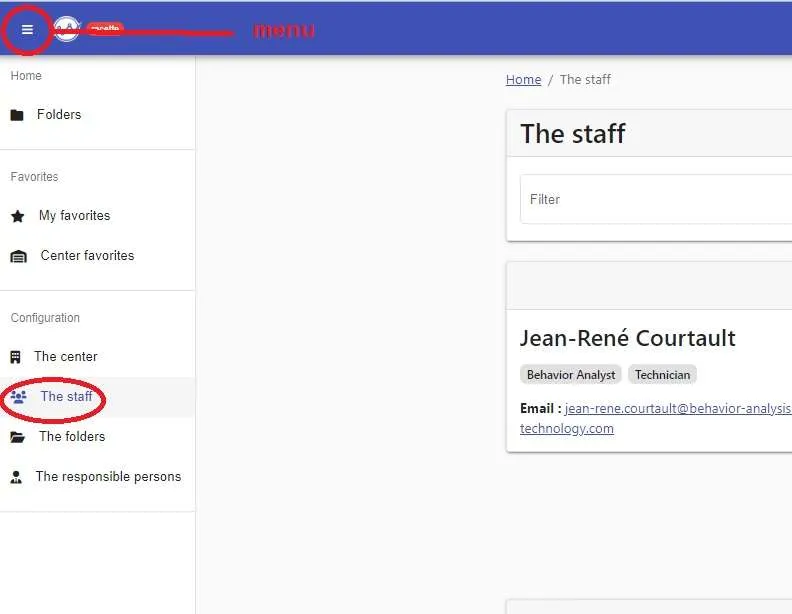Click the open folder icon beside The folders
This screenshot has width=792, height=614.
tap(18, 437)
